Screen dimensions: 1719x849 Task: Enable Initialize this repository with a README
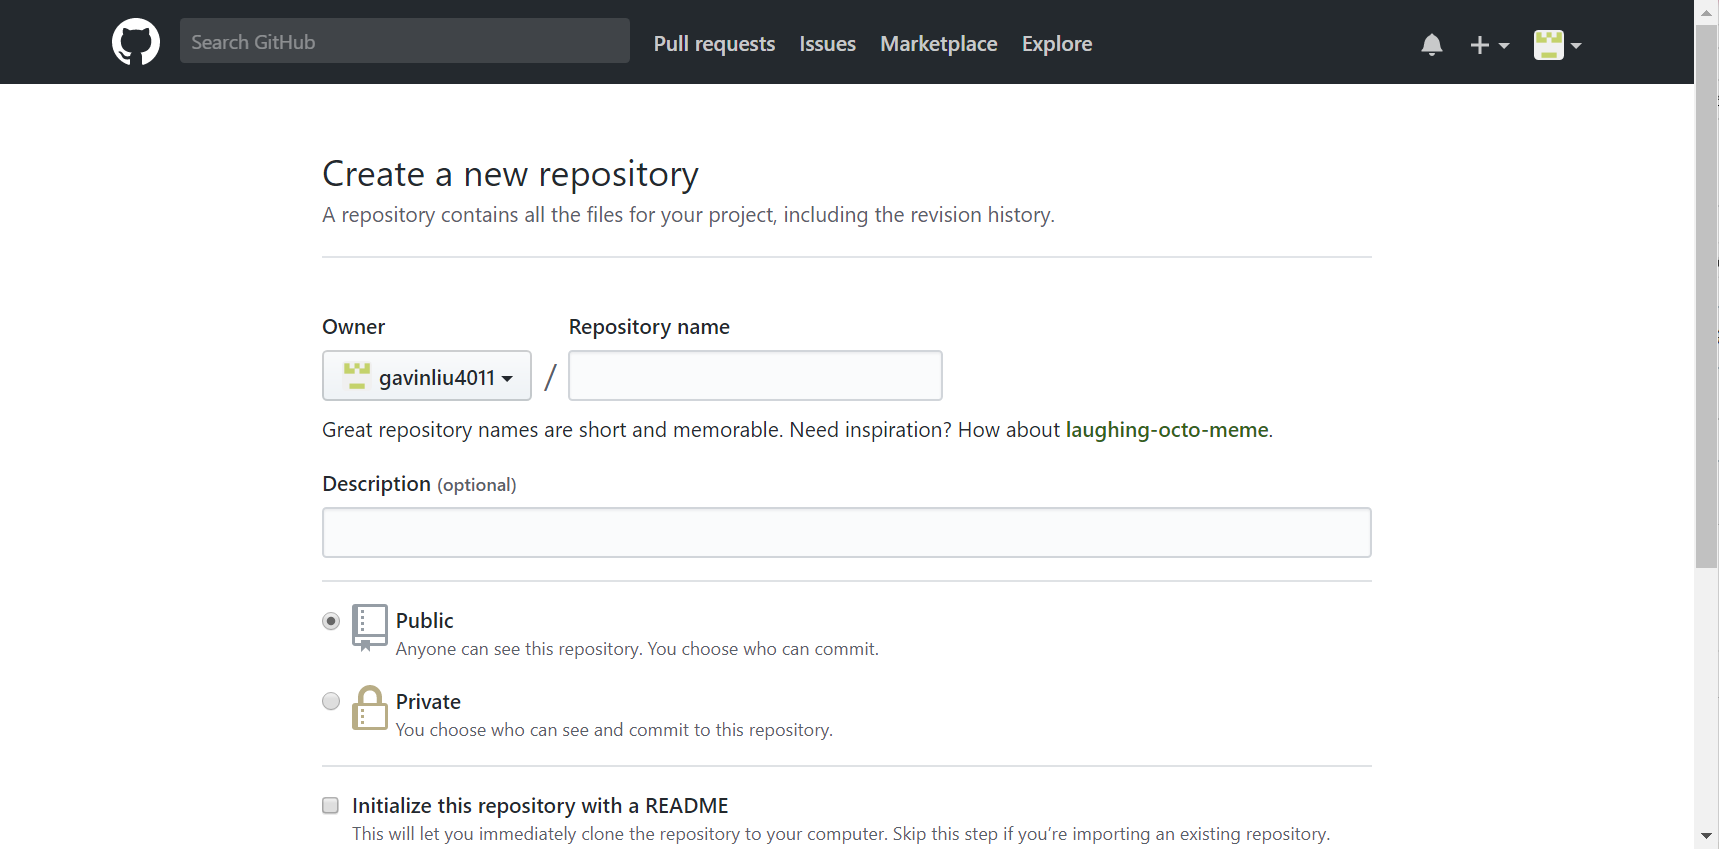point(330,805)
